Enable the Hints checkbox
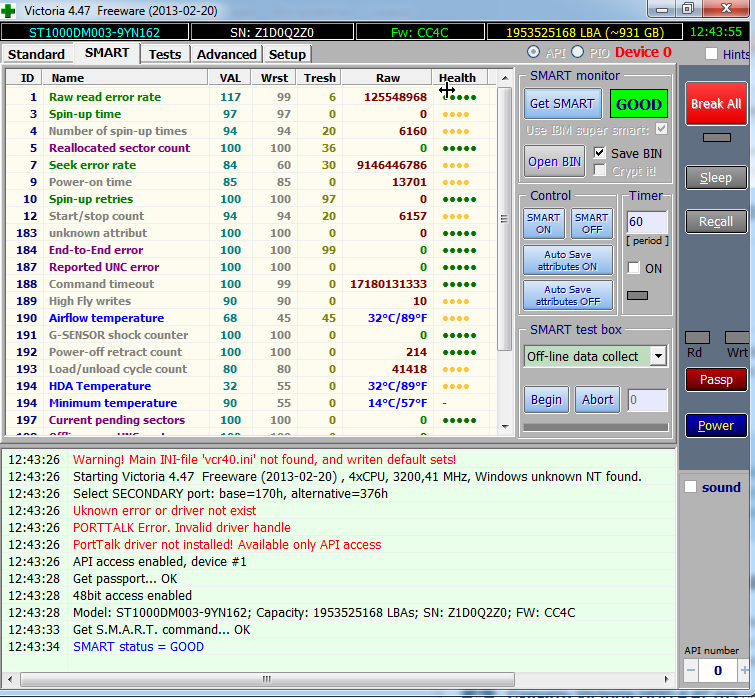 711,53
